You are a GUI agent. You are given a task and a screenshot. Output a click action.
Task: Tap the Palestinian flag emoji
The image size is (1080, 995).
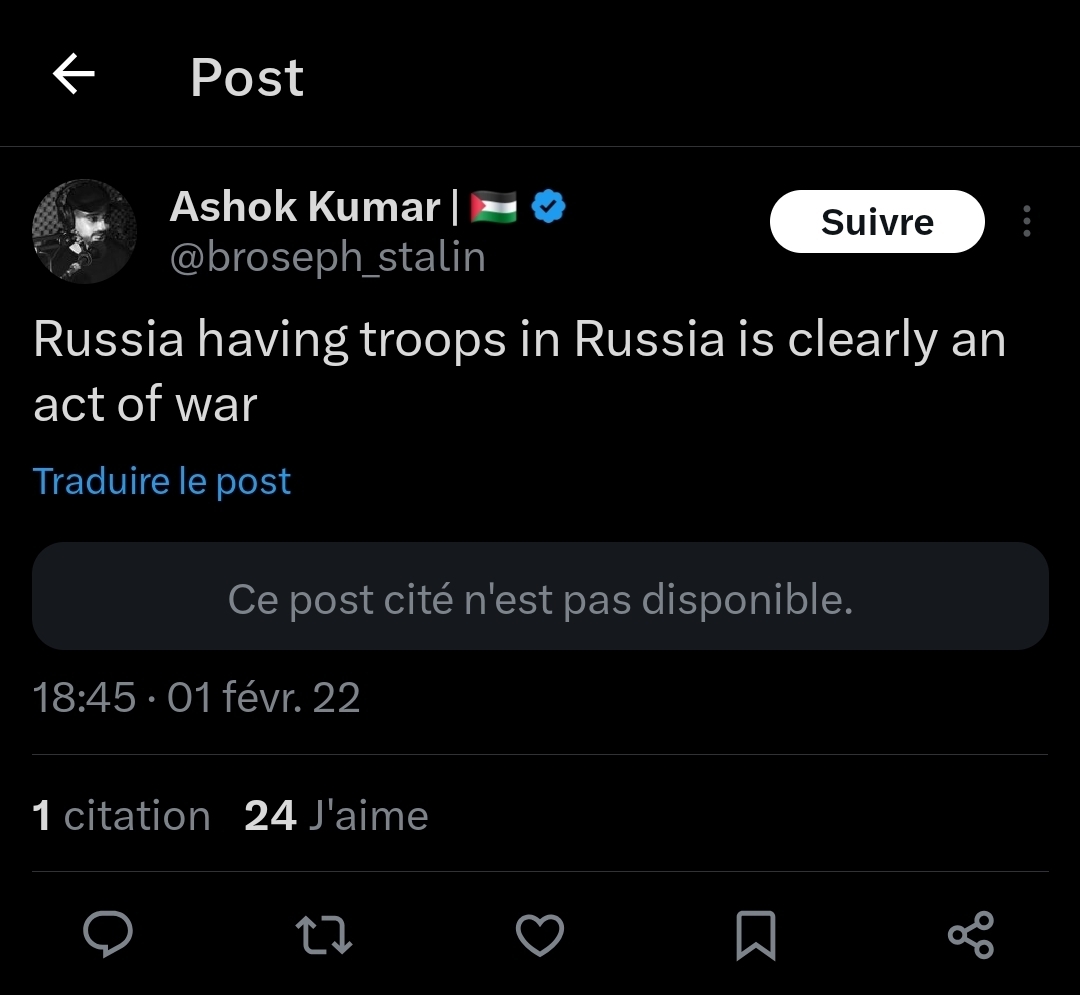click(493, 207)
